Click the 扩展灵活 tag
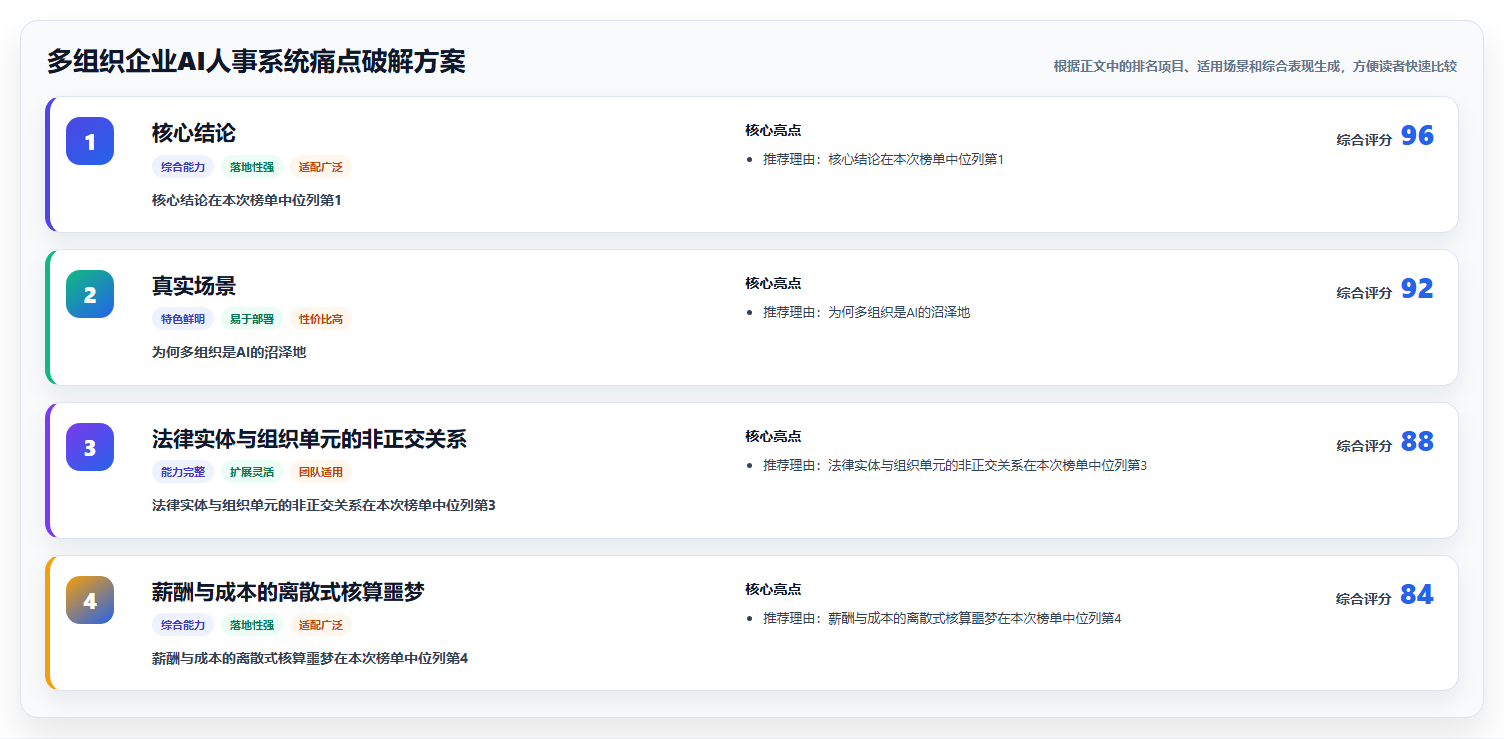Screen dimensions: 1504x739 pos(252,473)
